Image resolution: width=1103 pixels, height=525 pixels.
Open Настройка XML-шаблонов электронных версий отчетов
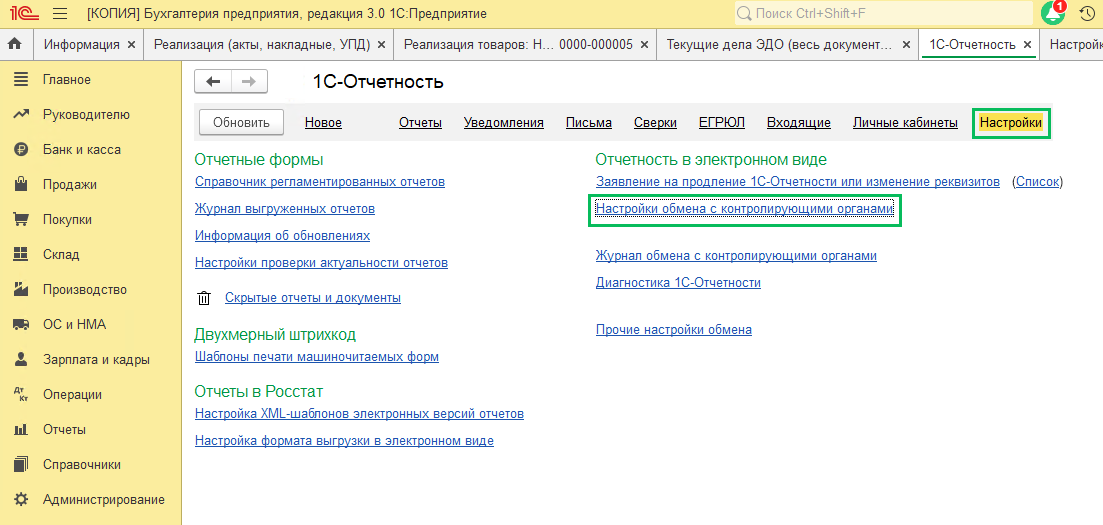(x=359, y=414)
